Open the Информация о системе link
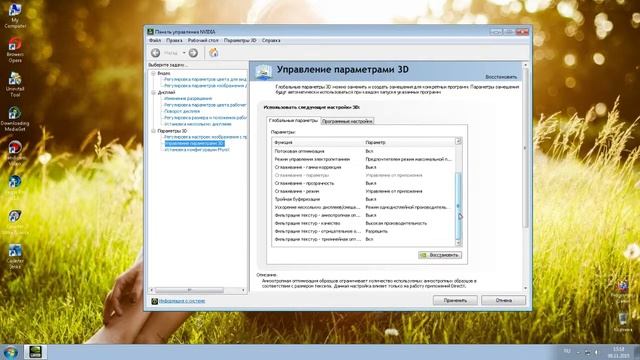 [x=182, y=301]
